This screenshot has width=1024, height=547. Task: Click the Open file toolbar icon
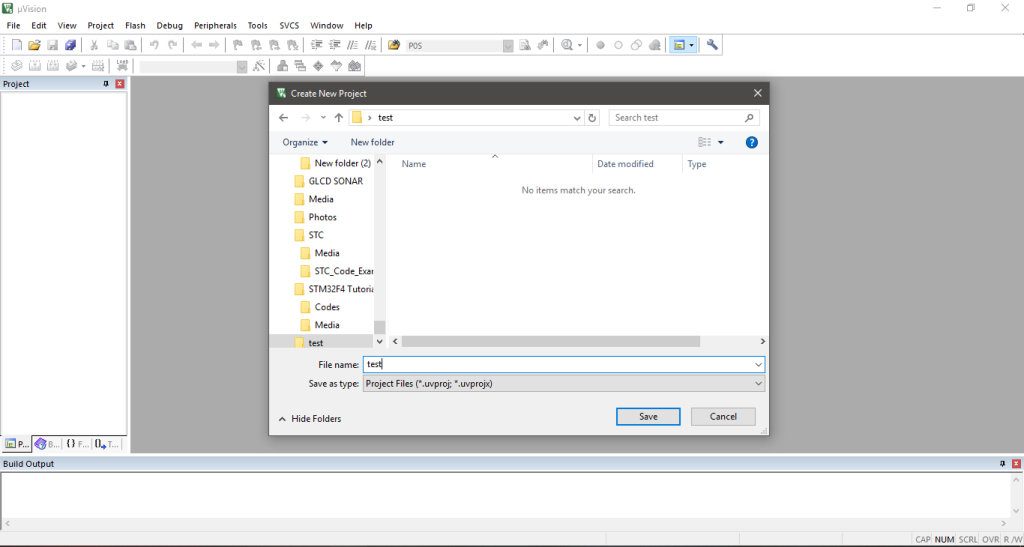click(34, 45)
